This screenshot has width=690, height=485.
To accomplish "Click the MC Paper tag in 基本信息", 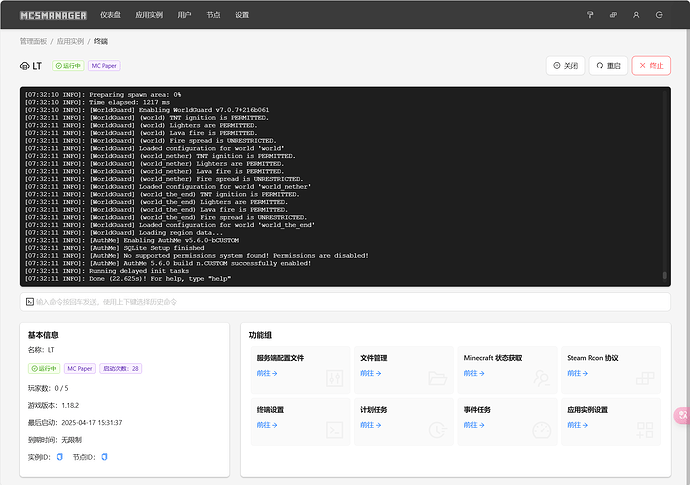I will tap(80, 368).
